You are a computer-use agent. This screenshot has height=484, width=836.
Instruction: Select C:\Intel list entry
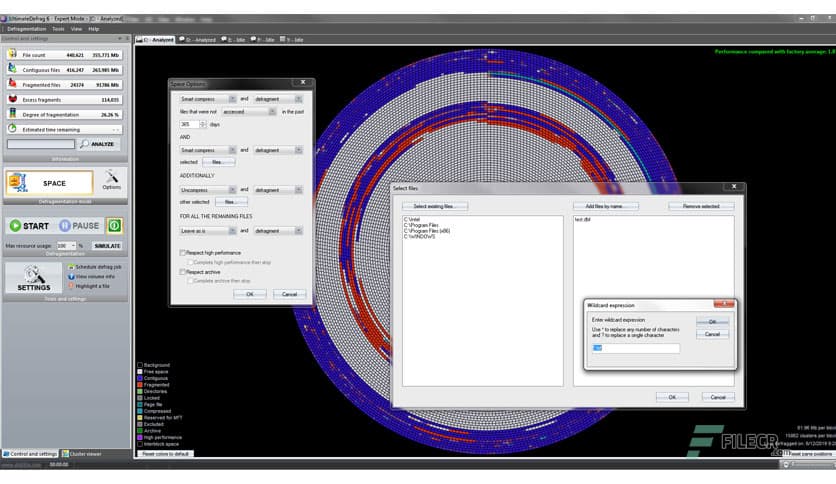click(x=412, y=219)
